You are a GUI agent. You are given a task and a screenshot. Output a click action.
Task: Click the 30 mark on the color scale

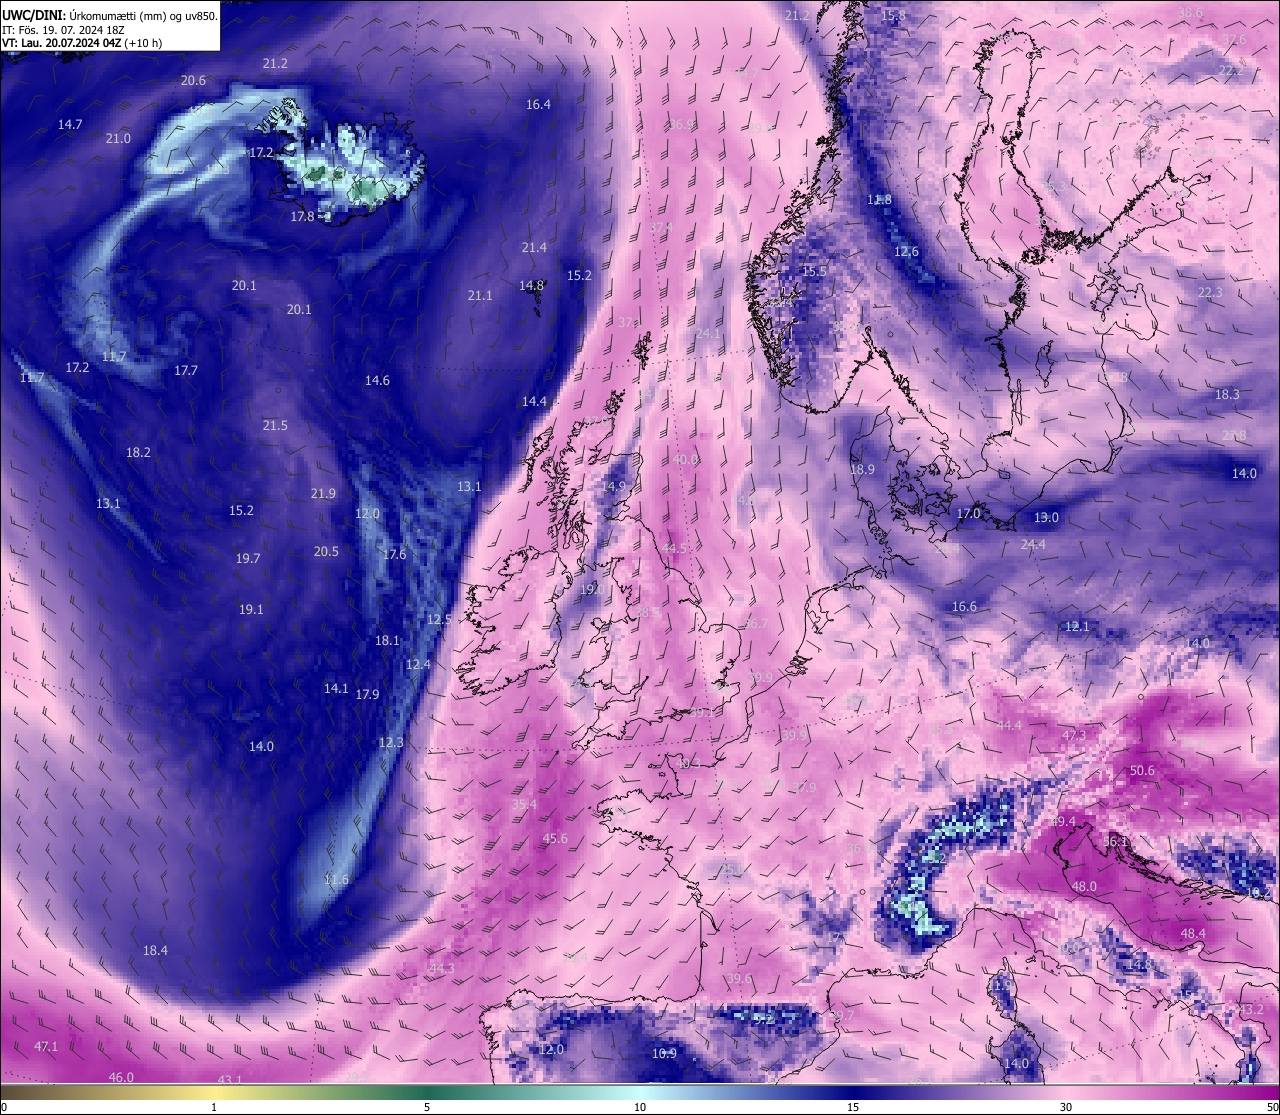point(1066,1107)
